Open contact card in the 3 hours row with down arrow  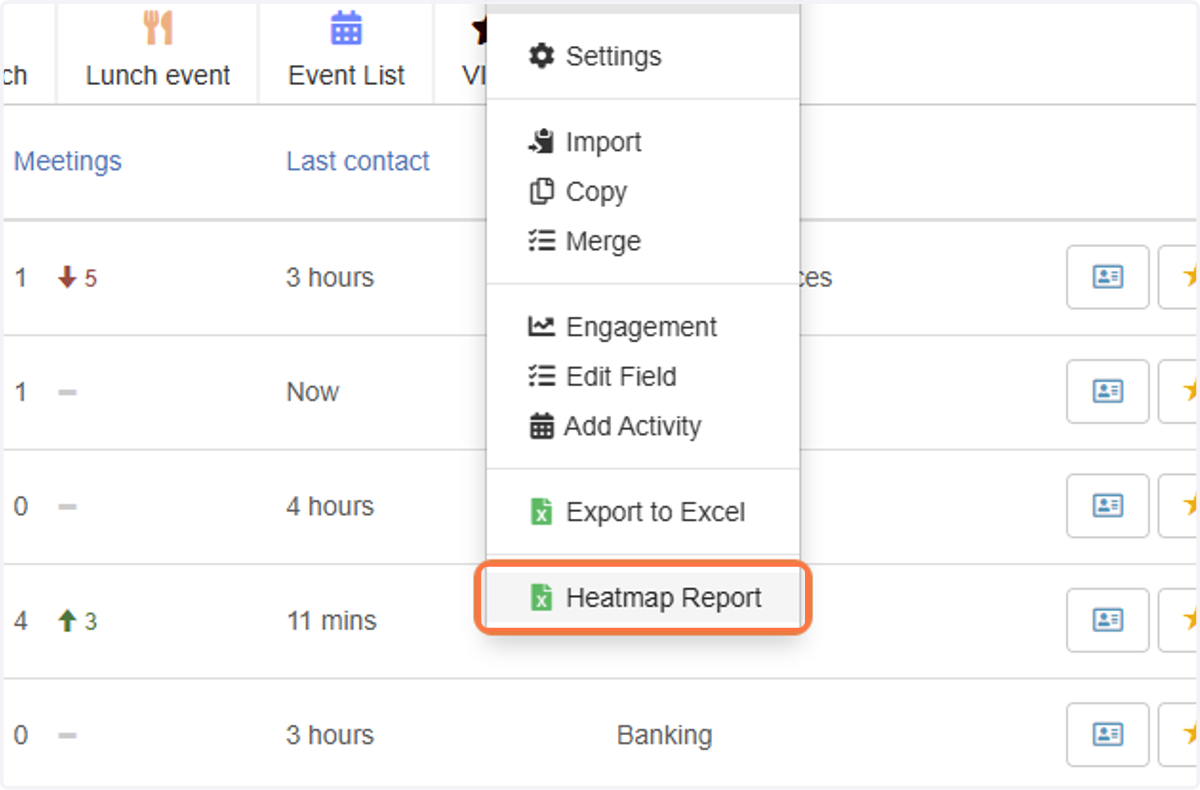tap(1108, 277)
